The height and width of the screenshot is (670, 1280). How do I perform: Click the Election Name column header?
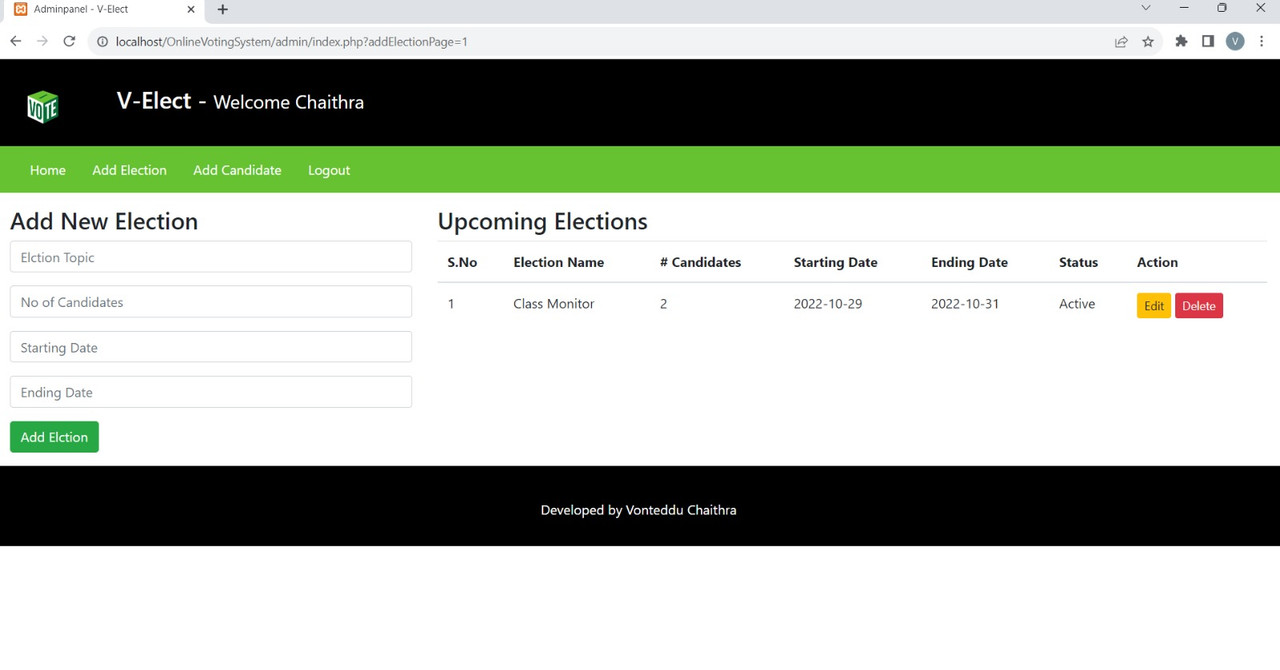coord(558,262)
